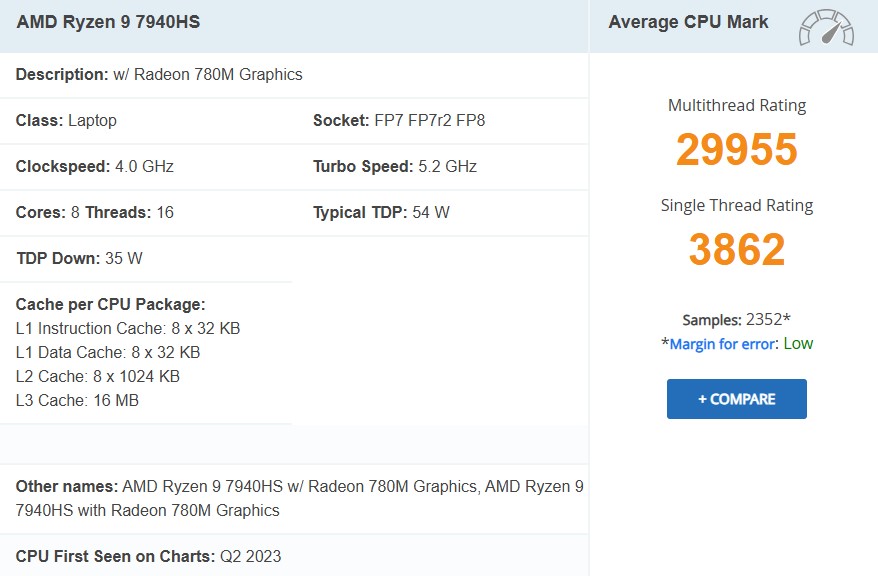This screenshot has height=576, width=878.
Task: Click the Other names row text
Action: point(299,498)
